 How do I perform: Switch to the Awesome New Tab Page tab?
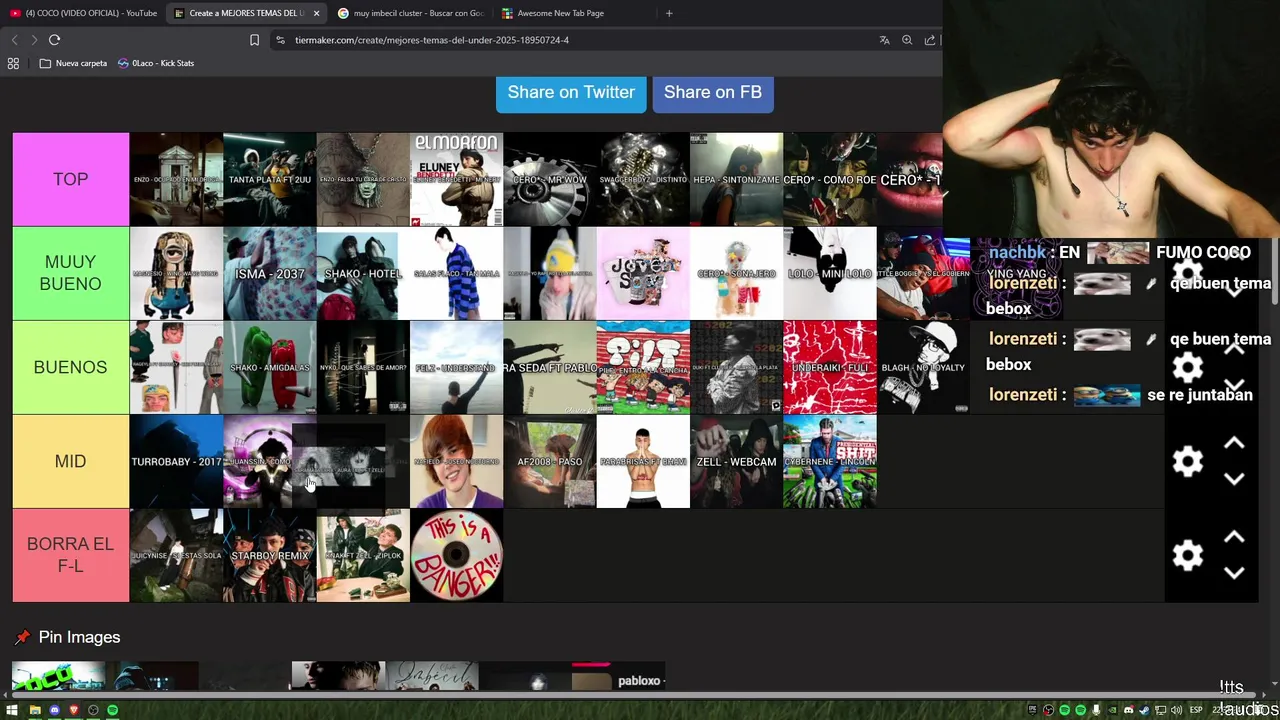[x=560, y=13]
